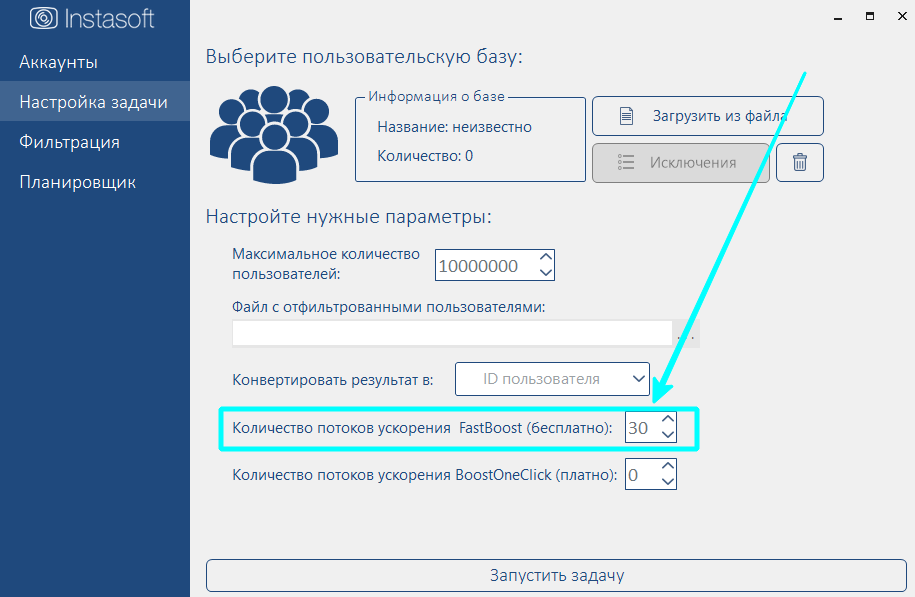Click the Загрузить из файла button
The image size is (915, 597).
[708, 116]
